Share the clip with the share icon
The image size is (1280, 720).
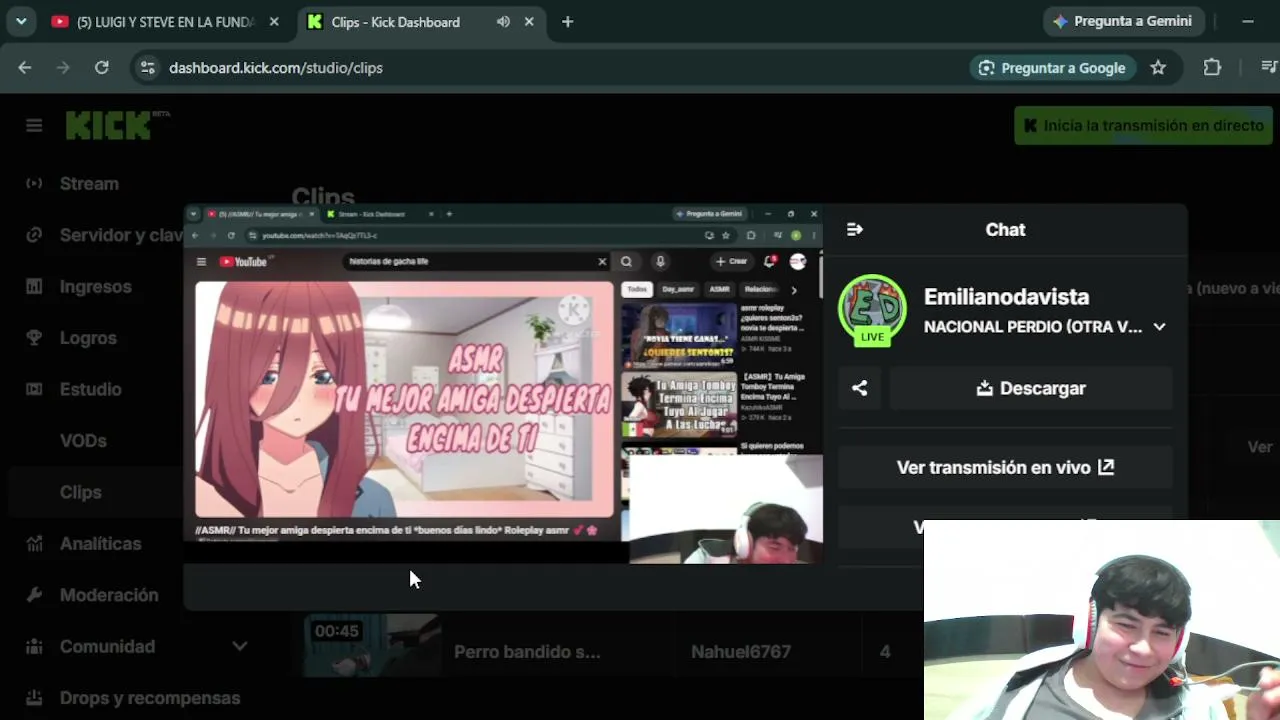[860, 388]
